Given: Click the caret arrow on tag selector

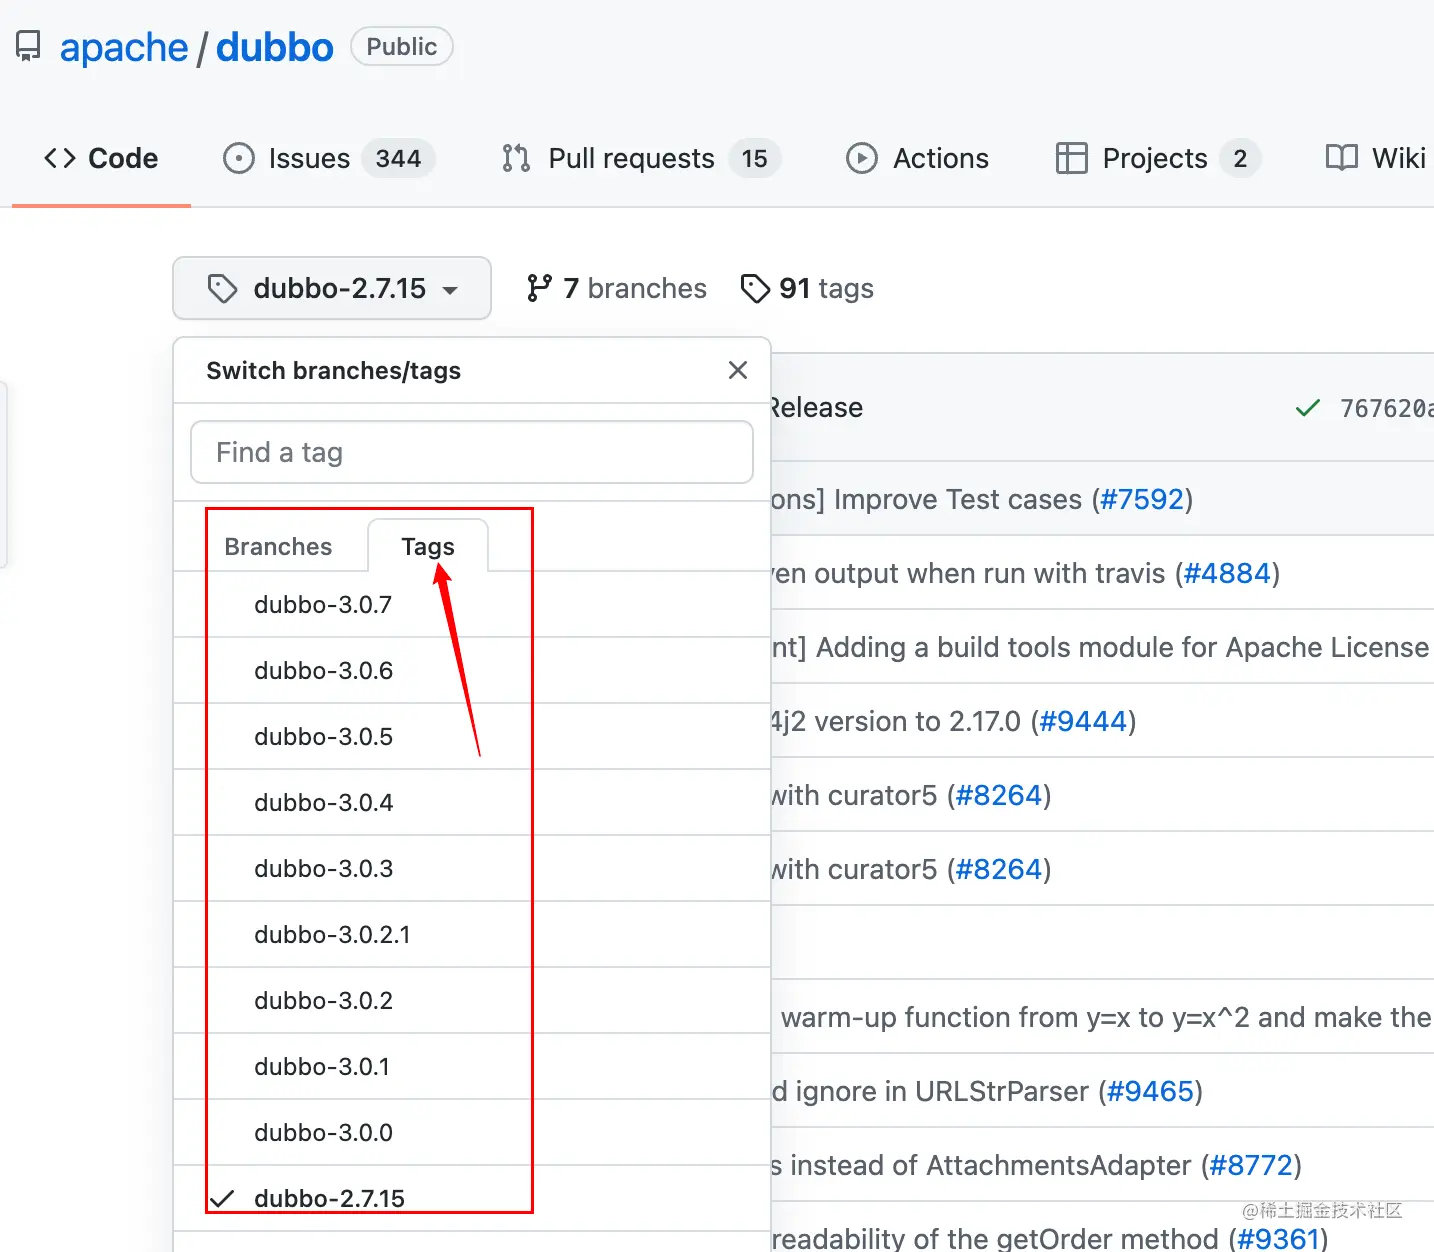Looking at the screenshot, I should point(450,291).
